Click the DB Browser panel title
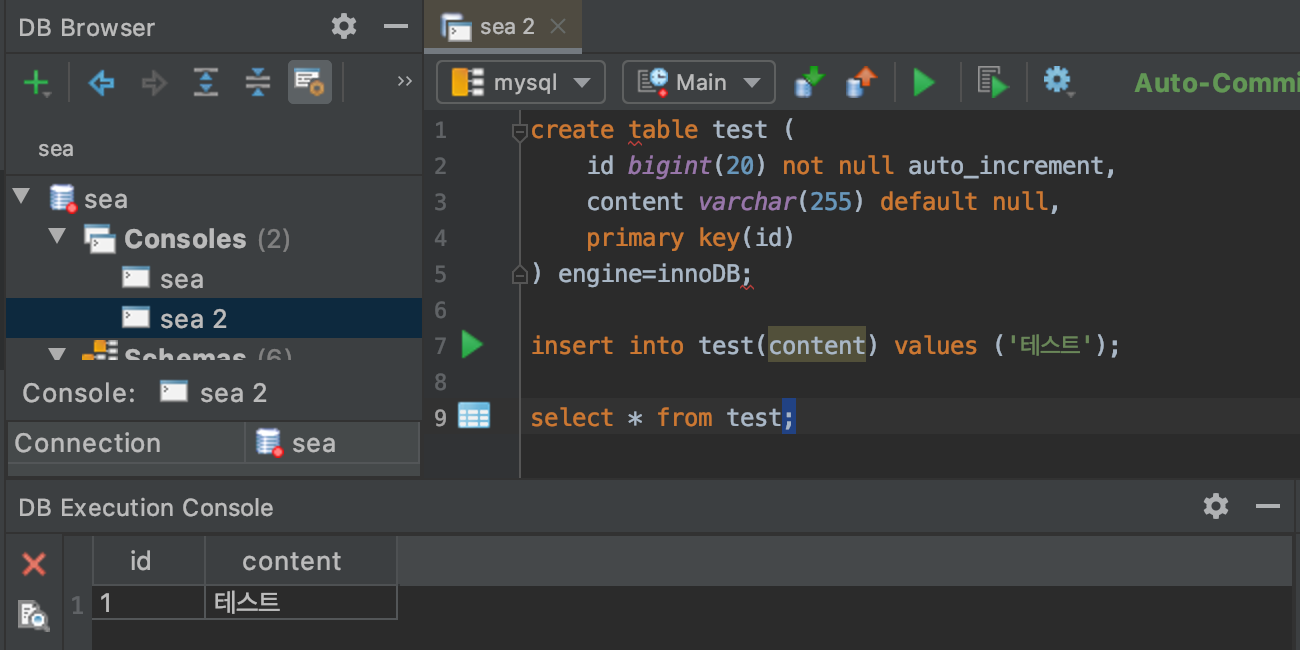 tap(87, 28)
